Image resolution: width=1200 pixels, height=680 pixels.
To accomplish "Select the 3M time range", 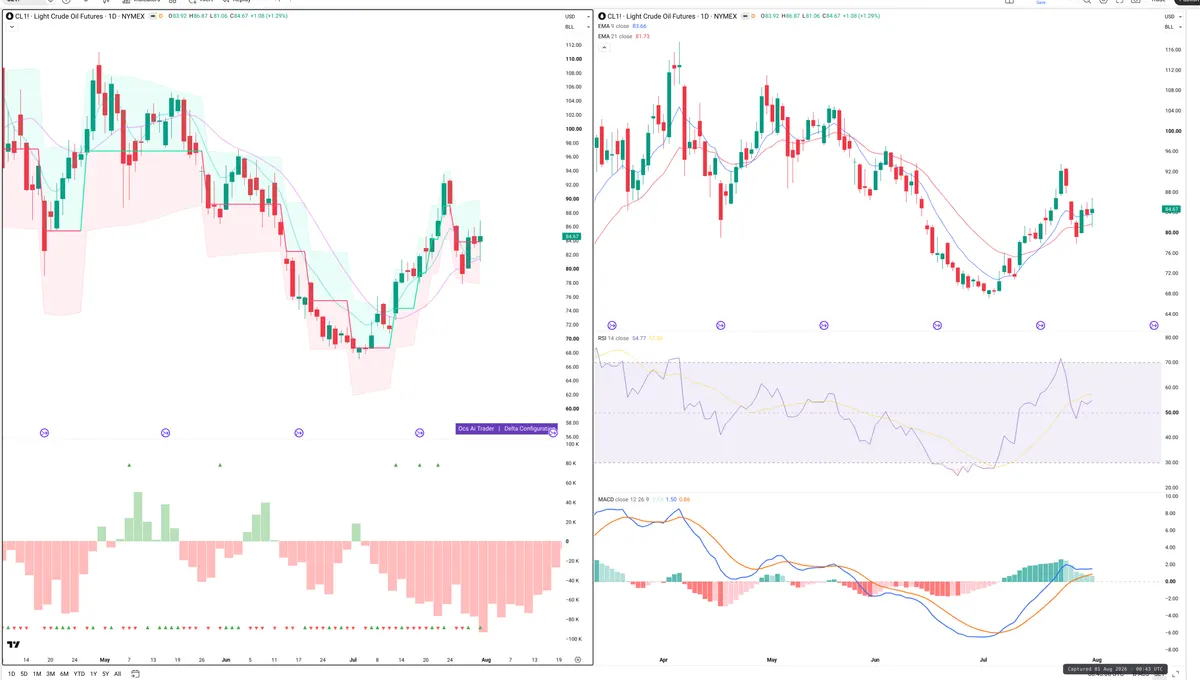I will [50, 674].
